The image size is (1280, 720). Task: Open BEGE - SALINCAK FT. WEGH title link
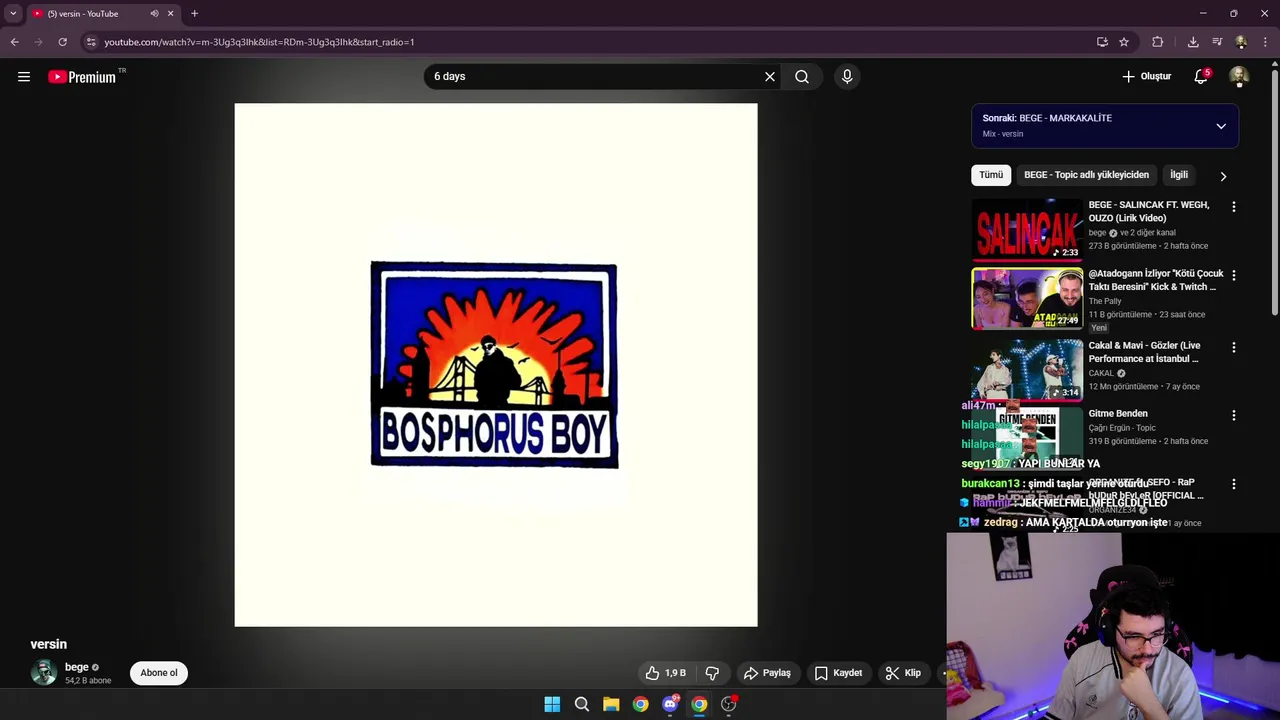click(x=1149, y=211)
